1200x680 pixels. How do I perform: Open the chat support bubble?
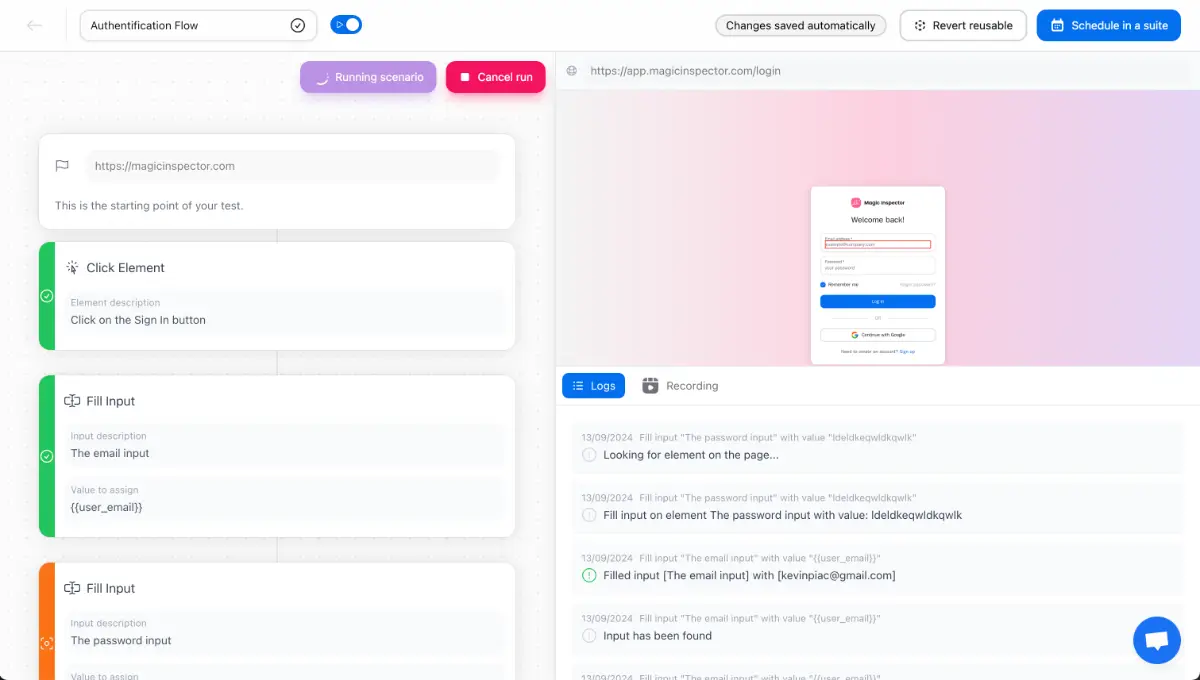click(x=1157, y=640)
